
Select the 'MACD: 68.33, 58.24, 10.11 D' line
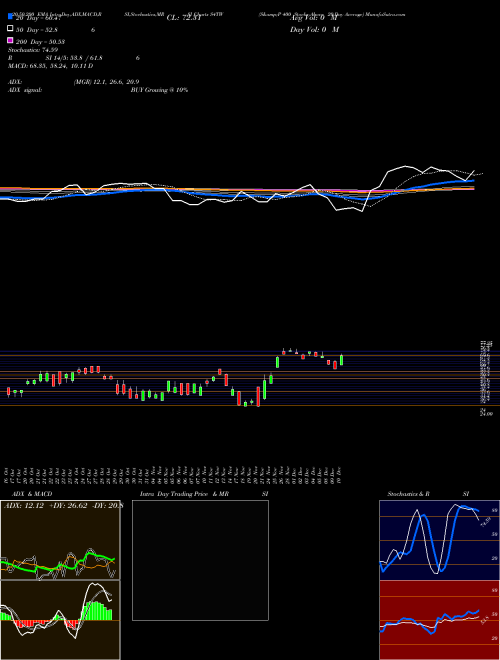tap(51, 66)
